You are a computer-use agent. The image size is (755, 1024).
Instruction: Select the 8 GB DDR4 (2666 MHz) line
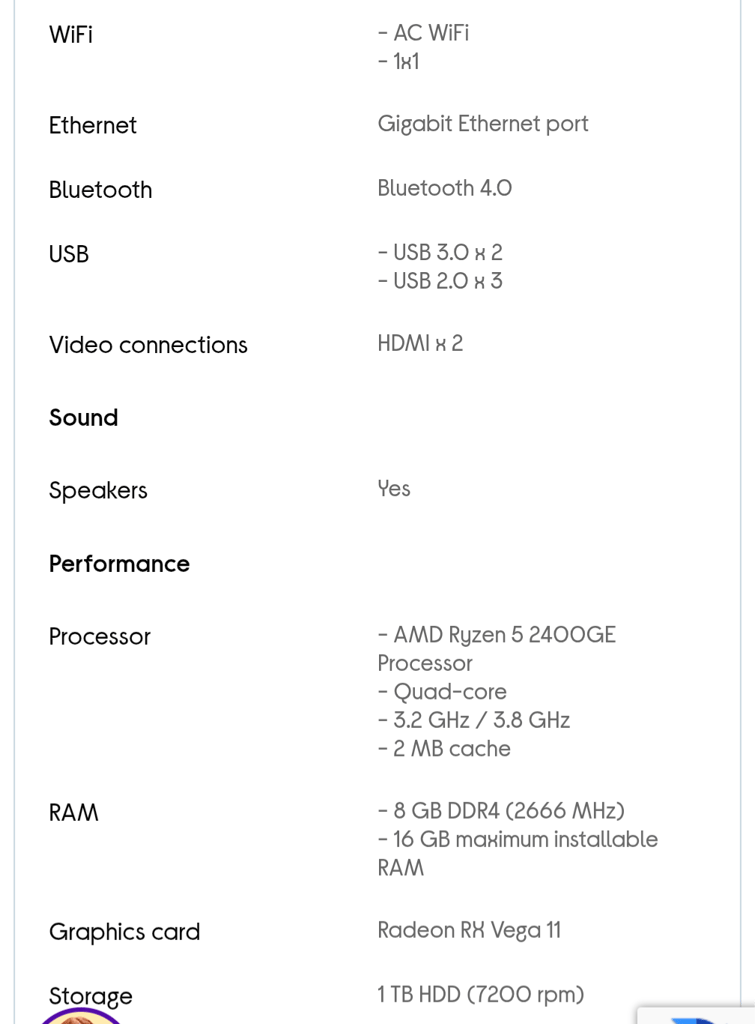click(501, 811)
